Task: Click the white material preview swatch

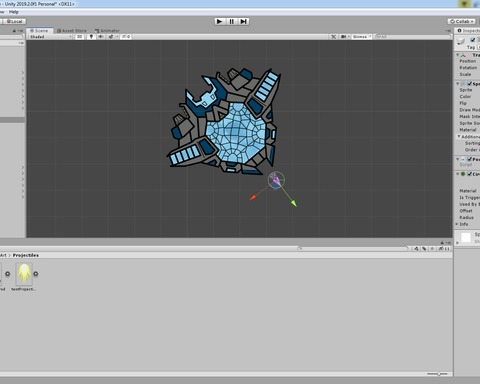Action: 466,238
